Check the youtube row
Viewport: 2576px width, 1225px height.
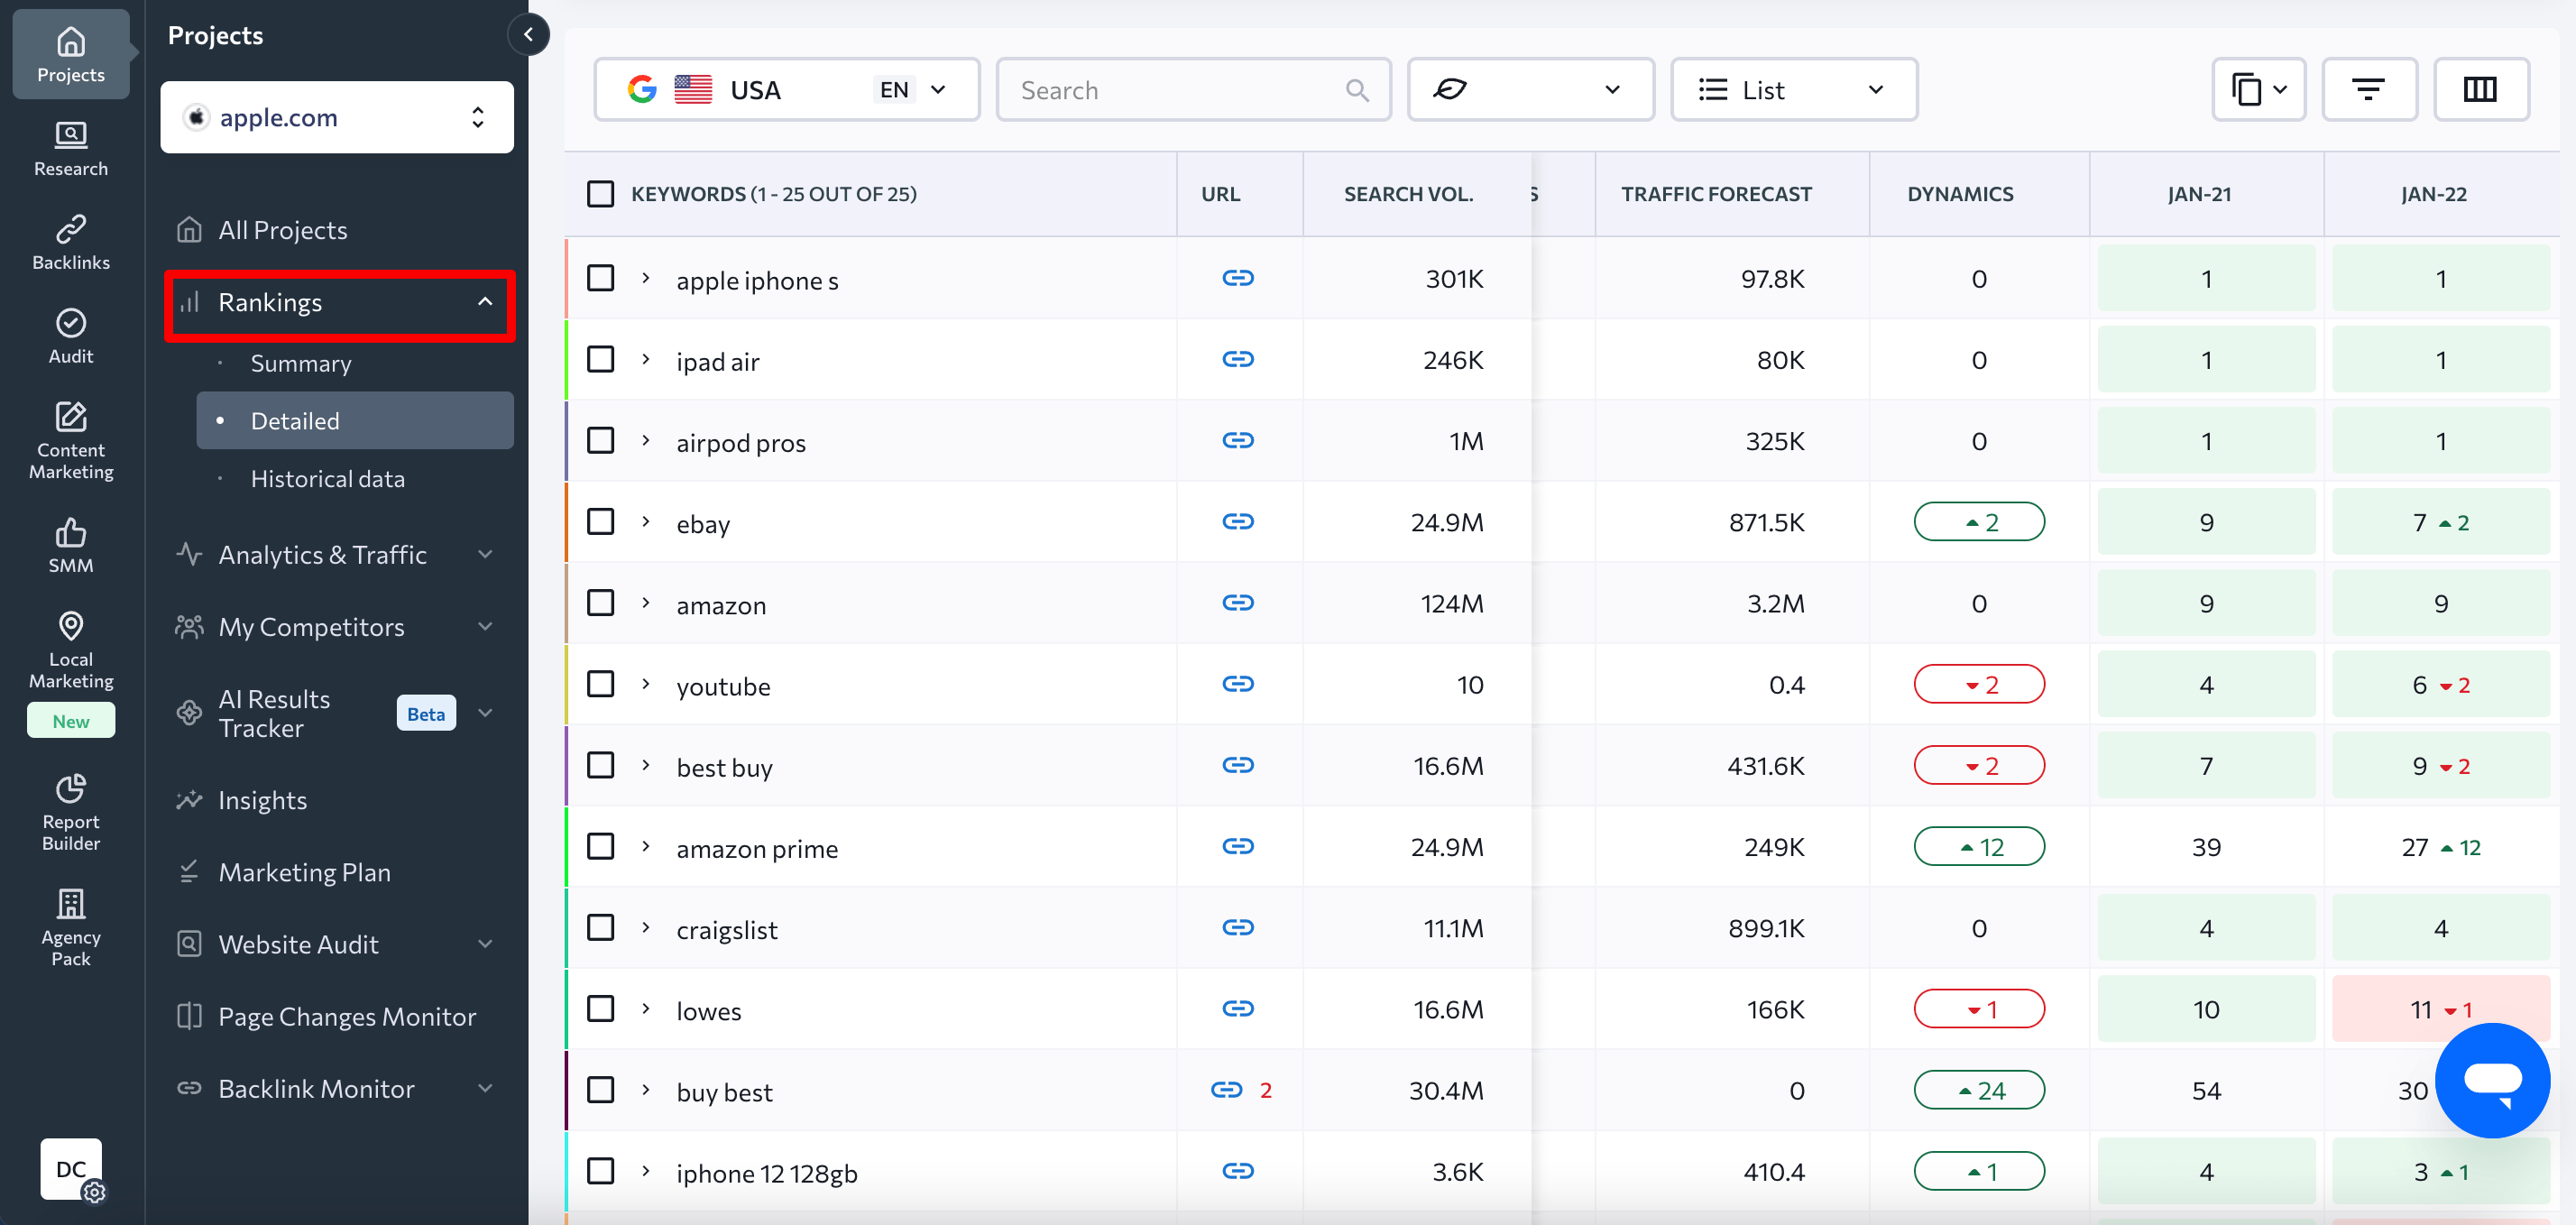(x=600, y=684)
